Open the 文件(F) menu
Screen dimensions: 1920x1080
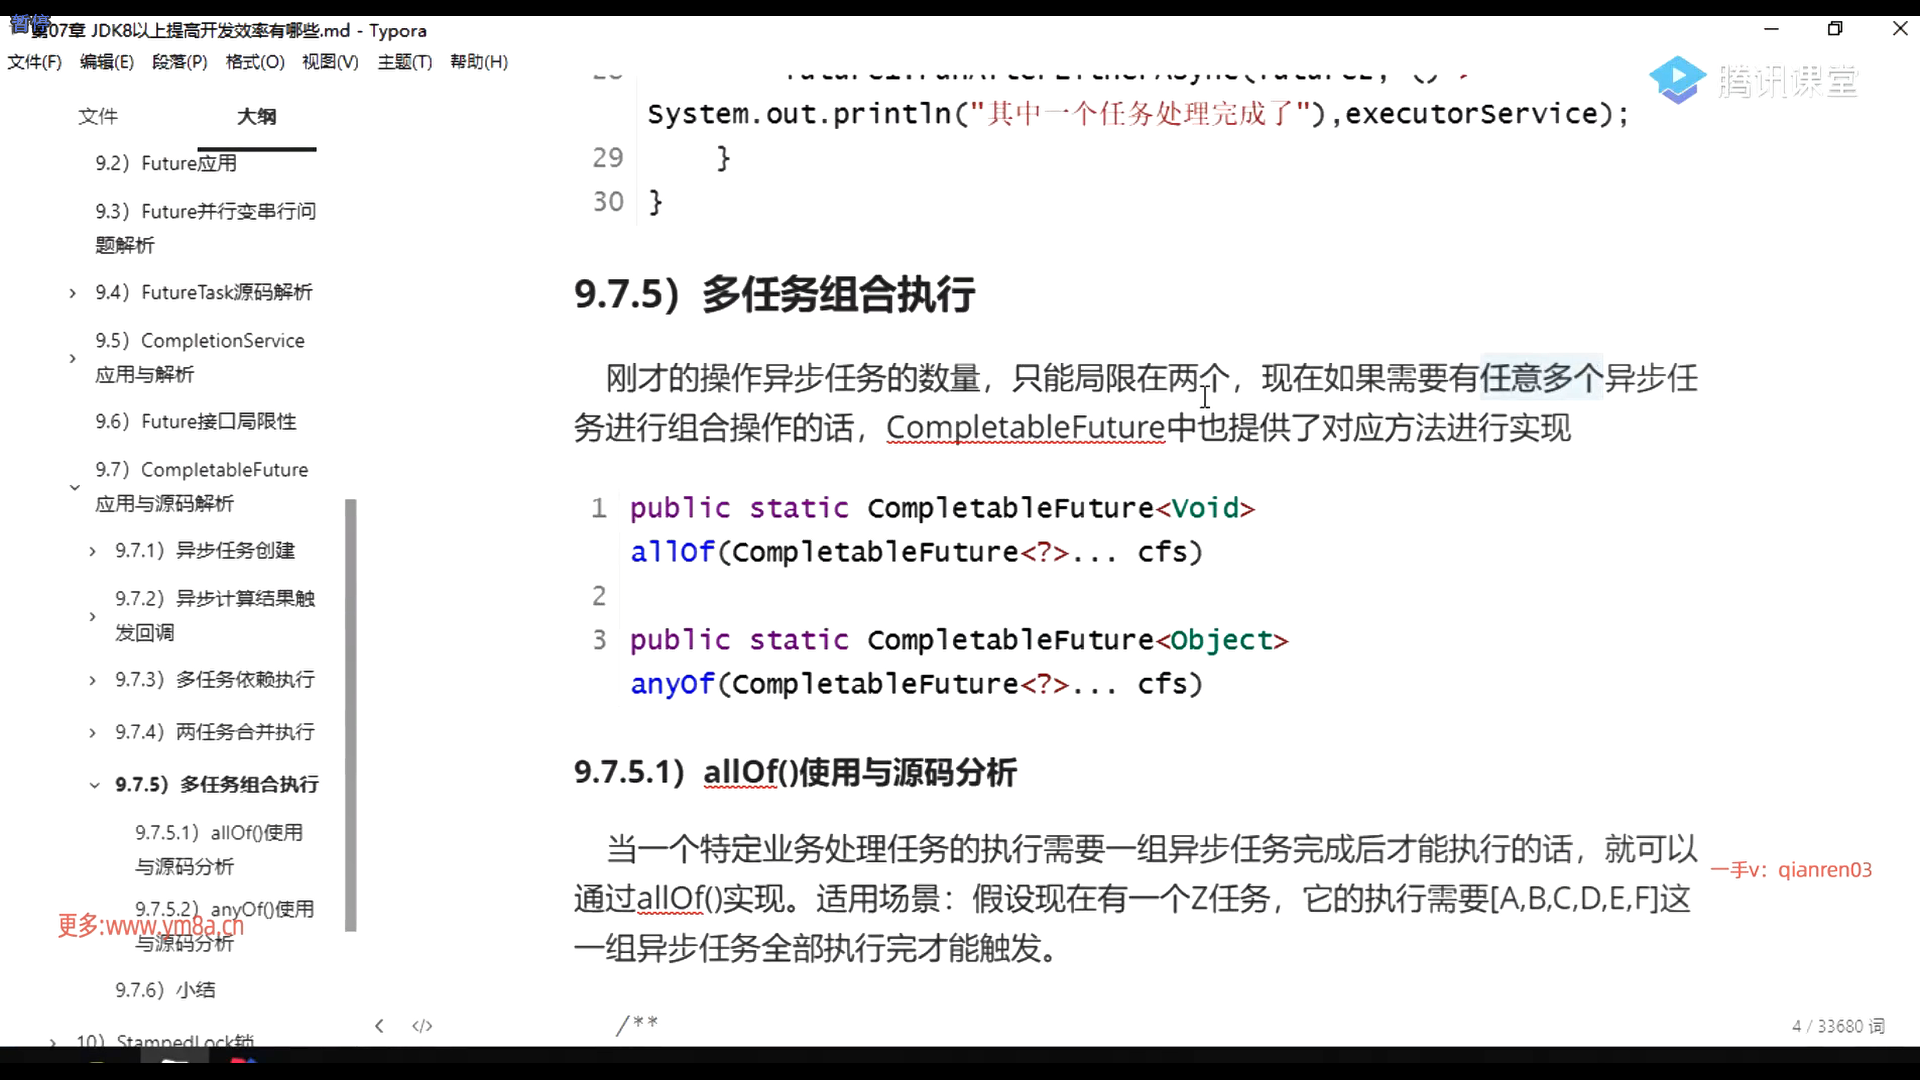point(35,62)
